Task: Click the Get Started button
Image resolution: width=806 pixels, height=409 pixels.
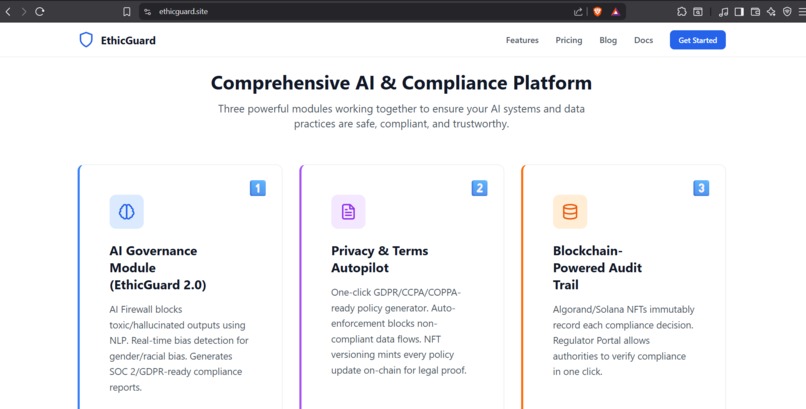Action: click(x=698, y=40)
